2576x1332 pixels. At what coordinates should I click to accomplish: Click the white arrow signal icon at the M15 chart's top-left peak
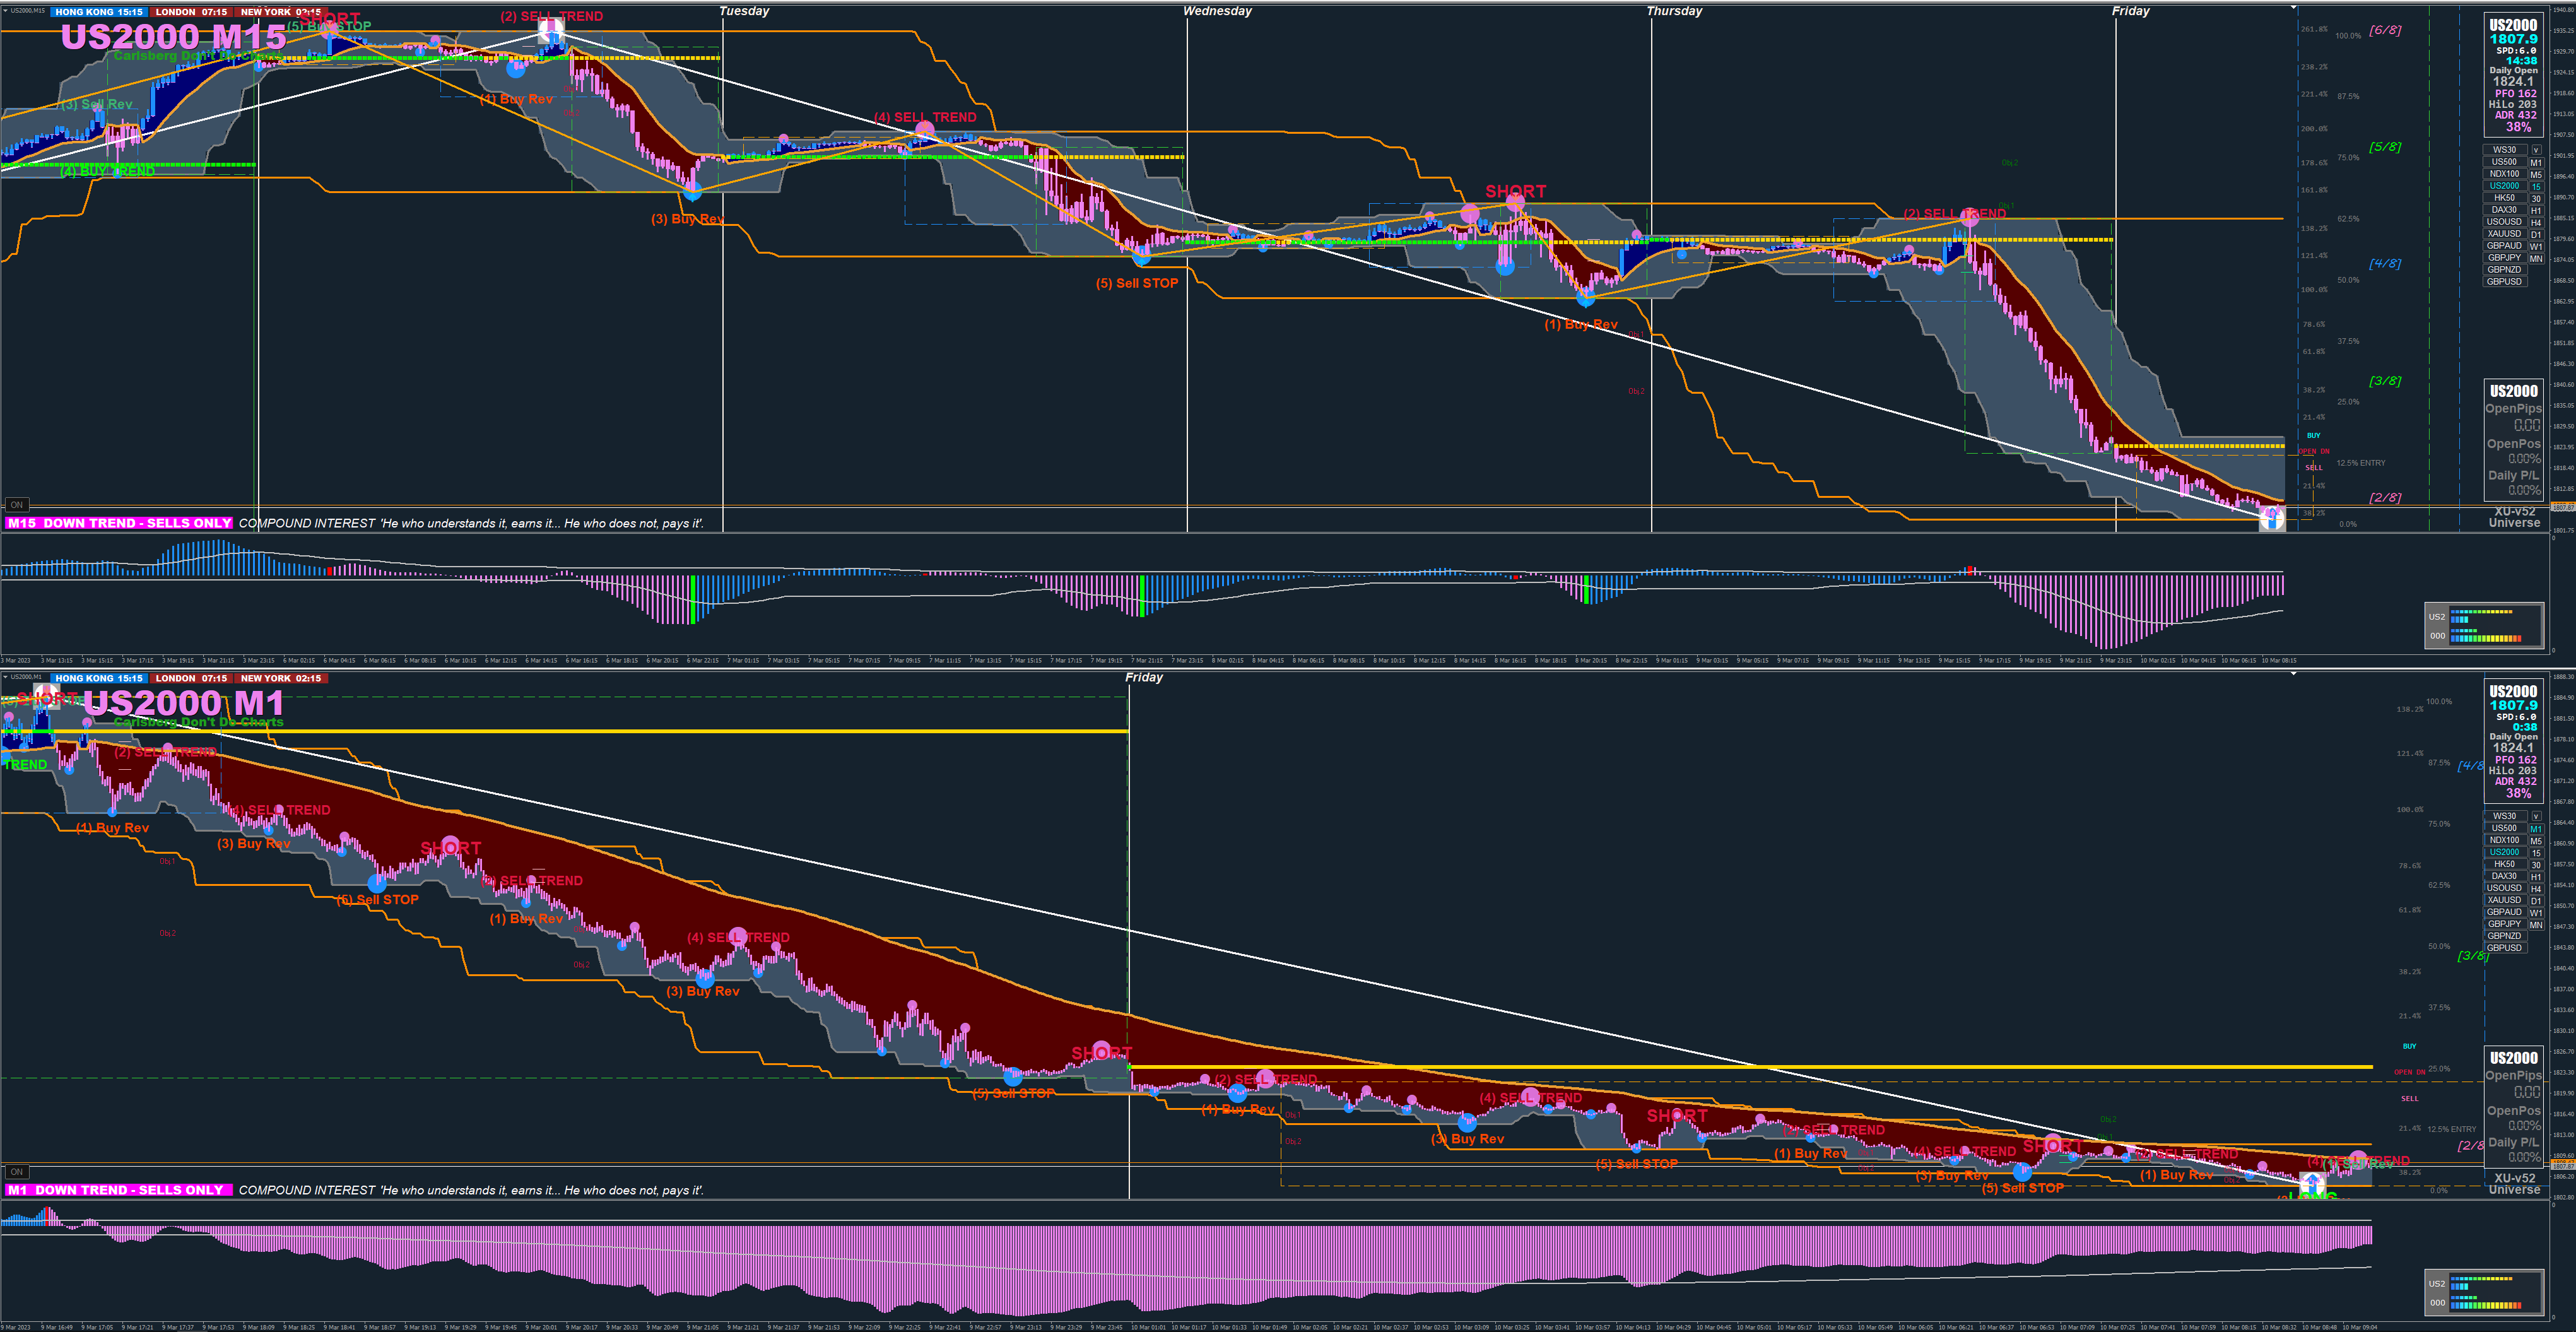551,32
